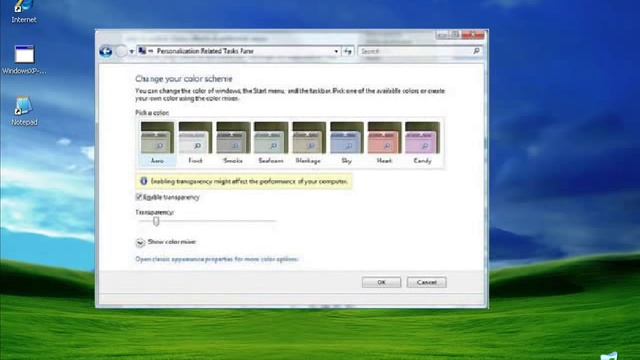
Task: Click the info icon in transparency warning
Action: (x=144, y=181)
